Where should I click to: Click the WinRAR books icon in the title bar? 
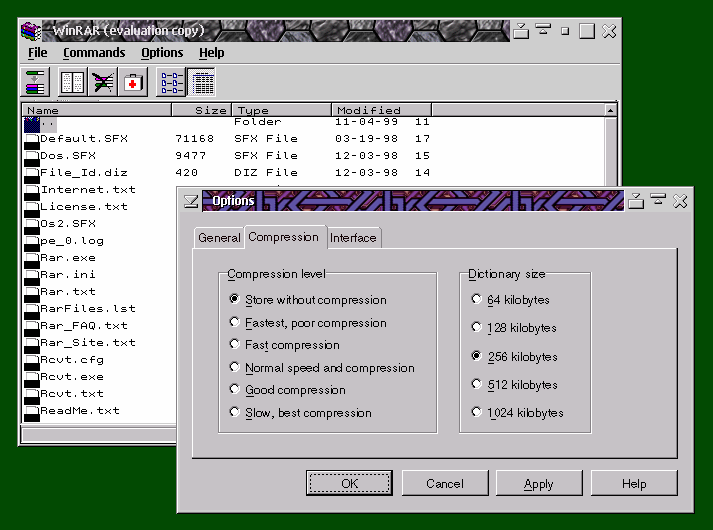(31, 31)
